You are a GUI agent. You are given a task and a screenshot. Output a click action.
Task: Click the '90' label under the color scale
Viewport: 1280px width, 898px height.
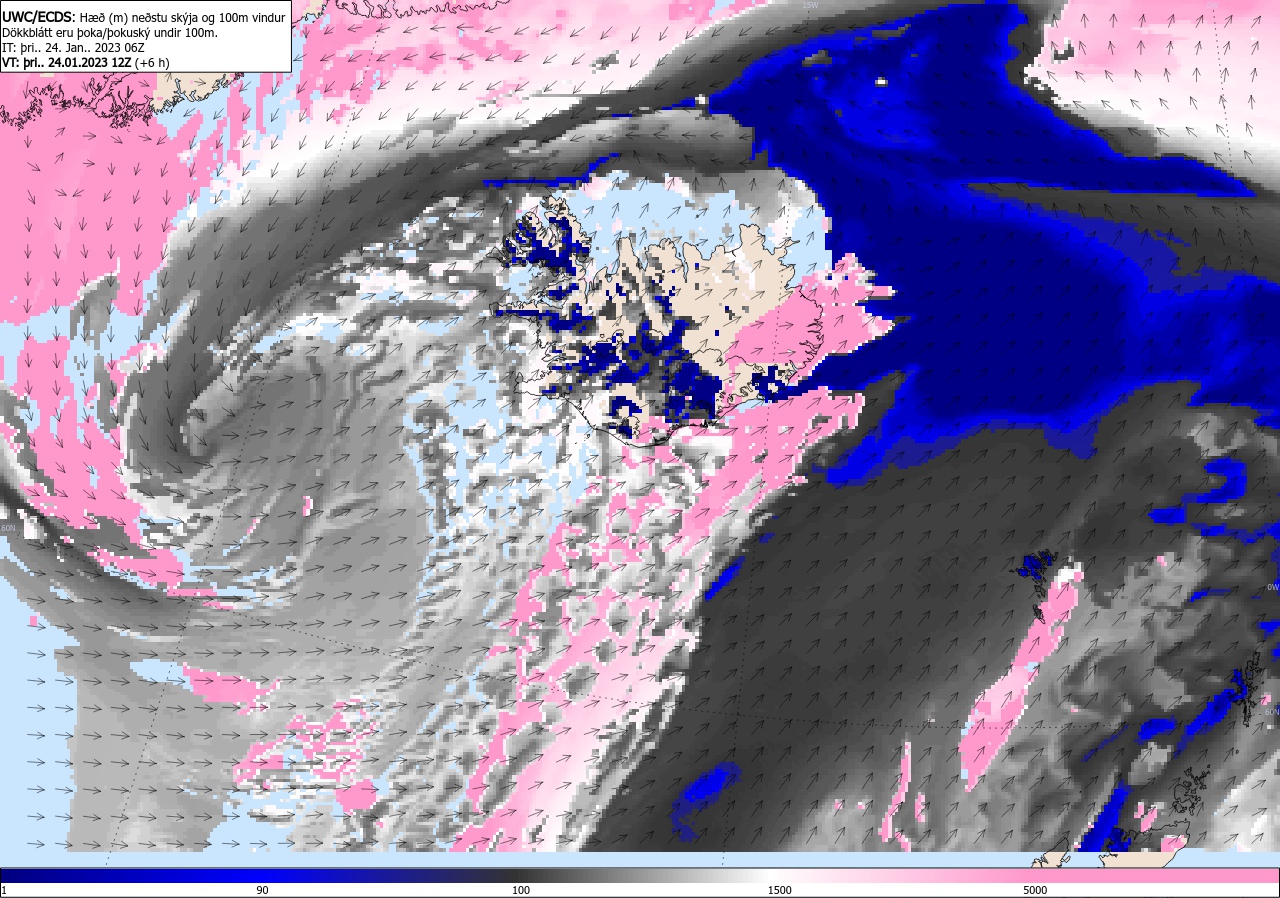point(262,890)
